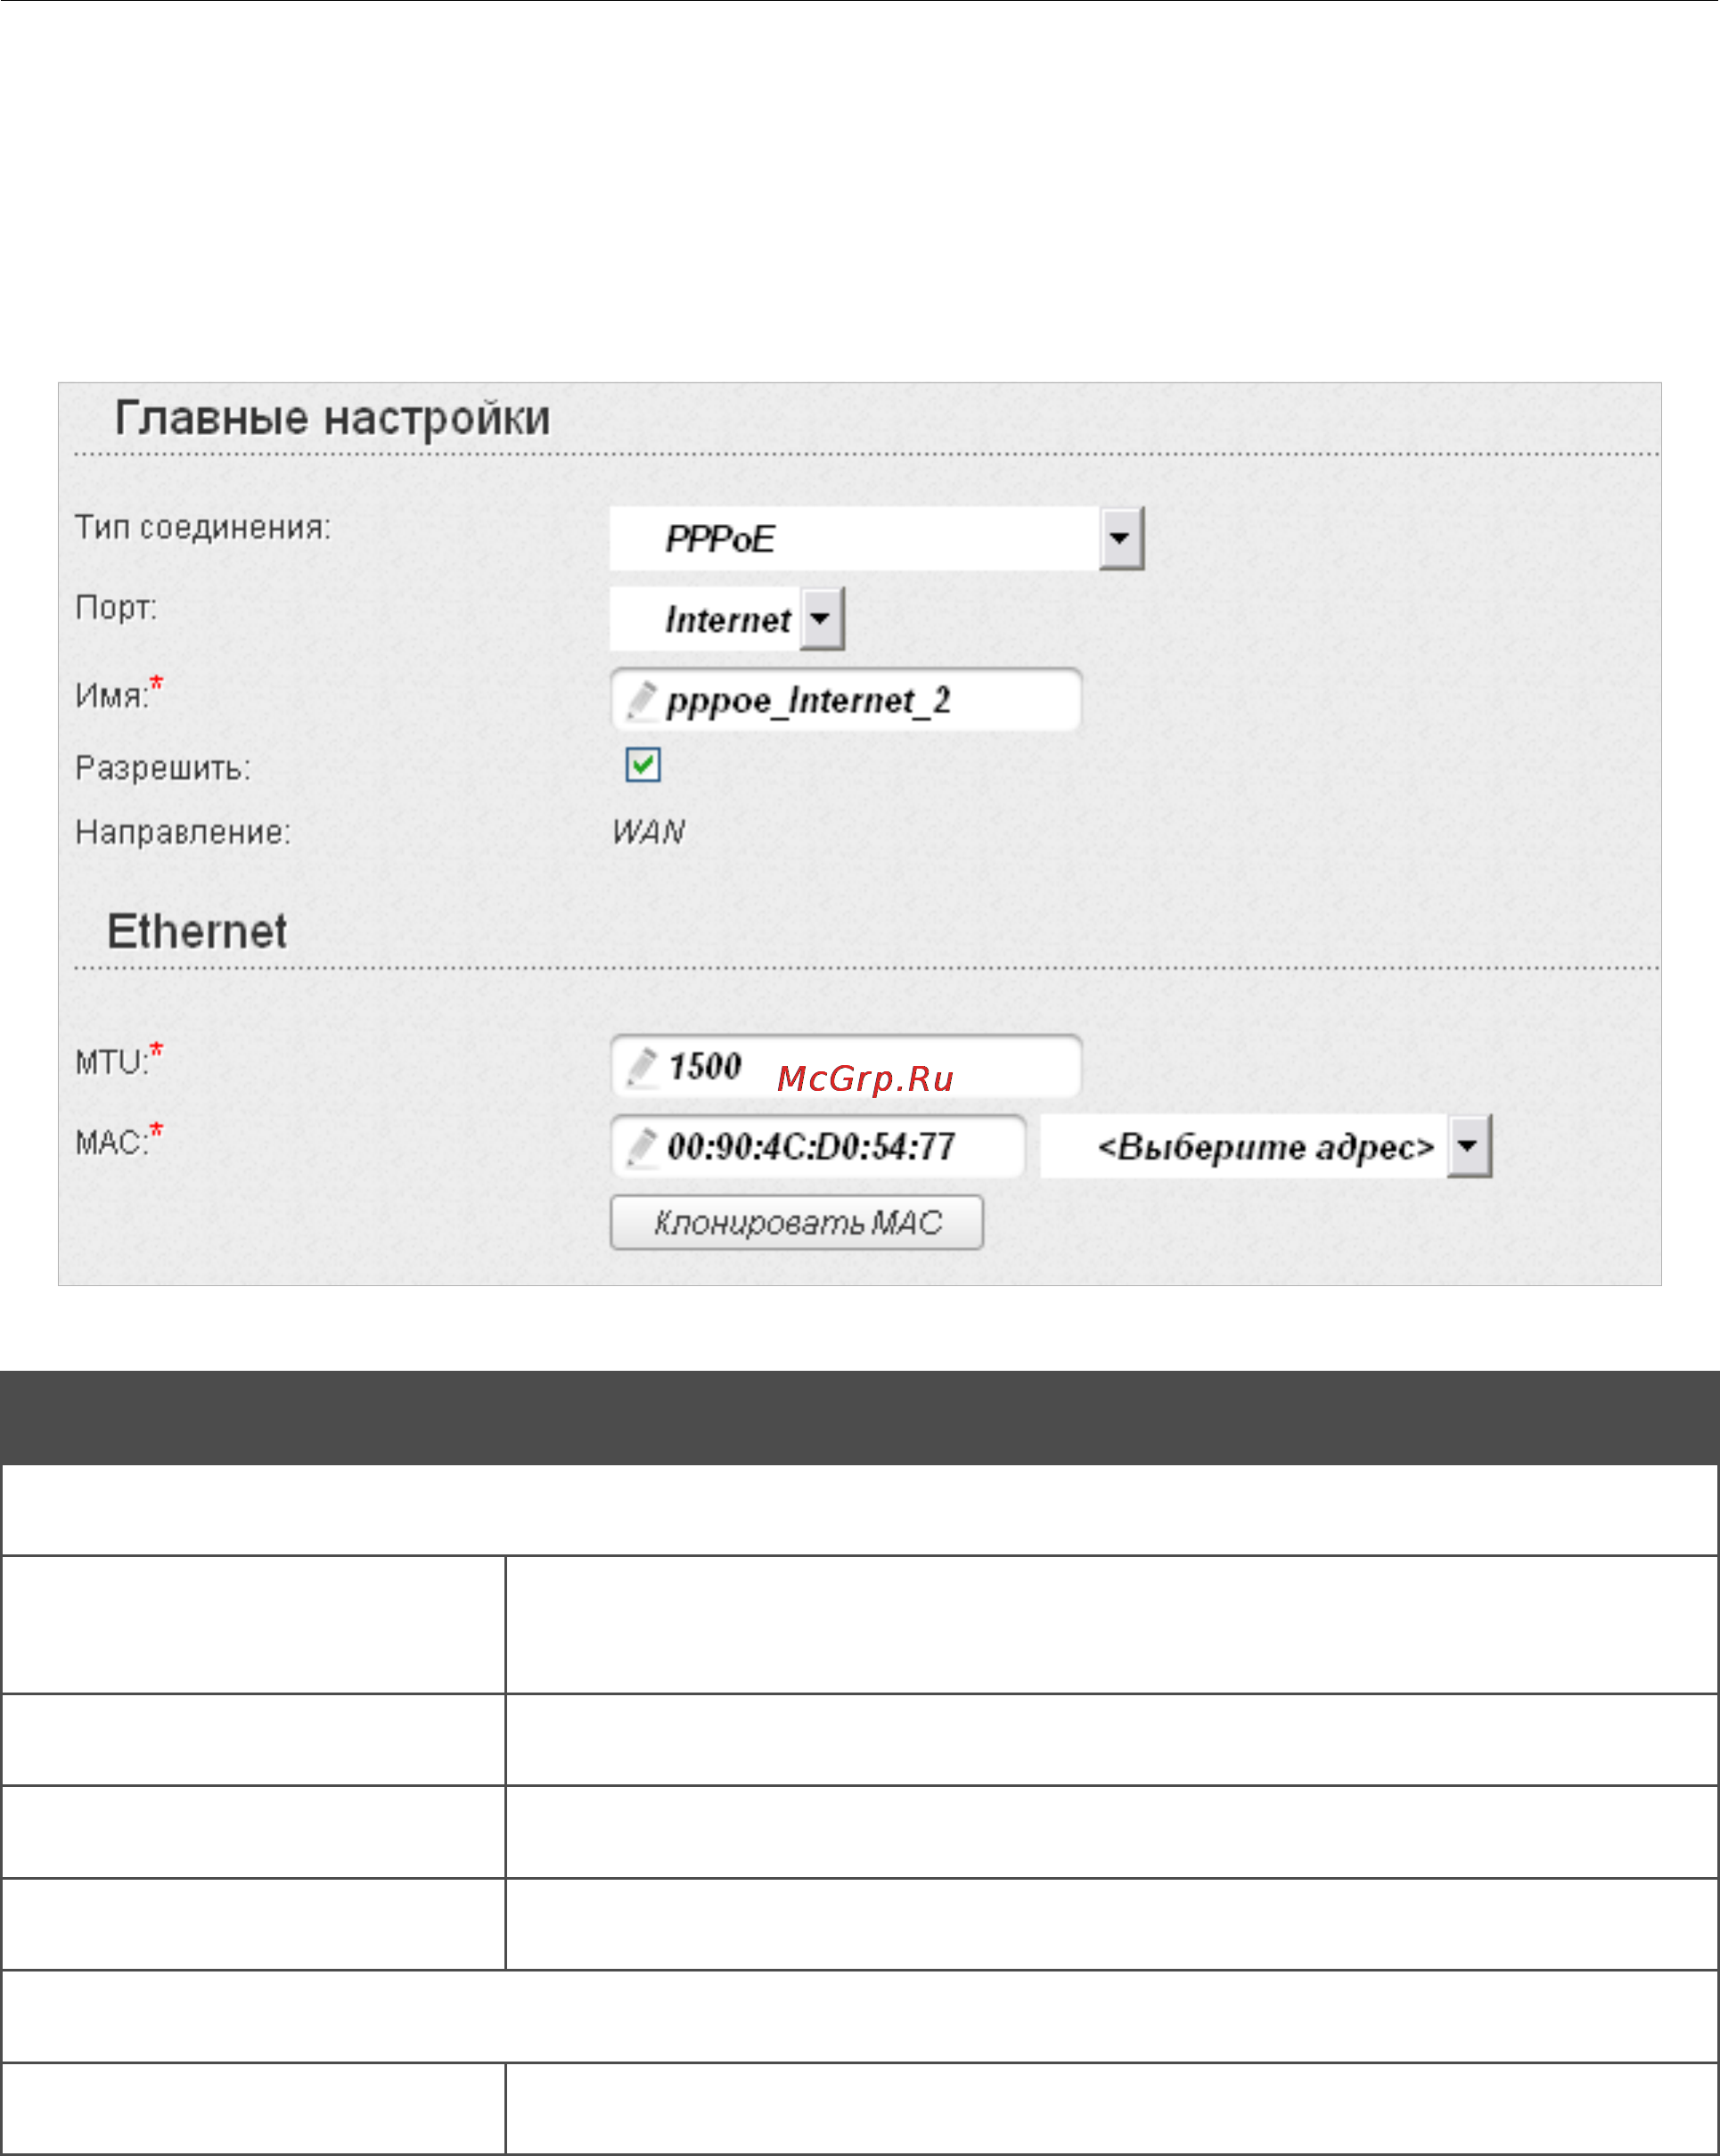
Task: Click the pencil icon in the MTU field
Action: click(641, 1066)
